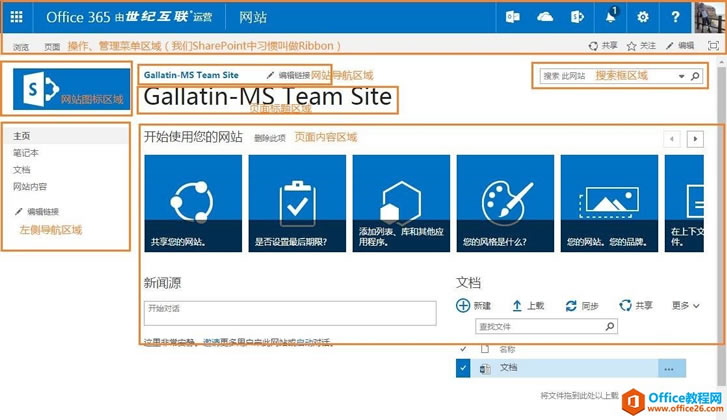Switch to the 页面 ribbon tab

click(x=52, y=46)
